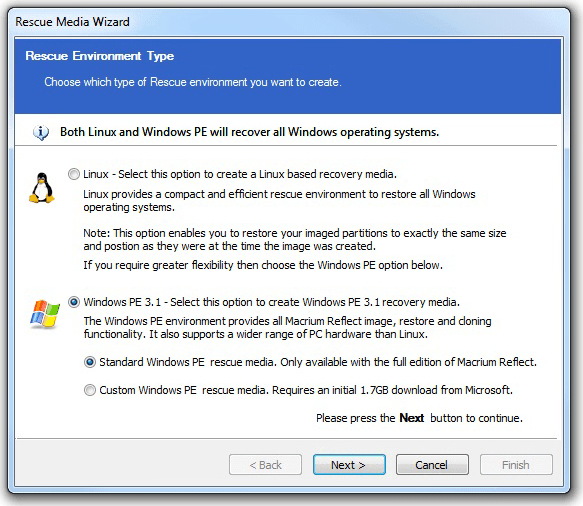The height and width of the screenshot is (506, 583).
Task: Click 'Both Linux and Windows PE will recover' text
Action: (249, 132)
